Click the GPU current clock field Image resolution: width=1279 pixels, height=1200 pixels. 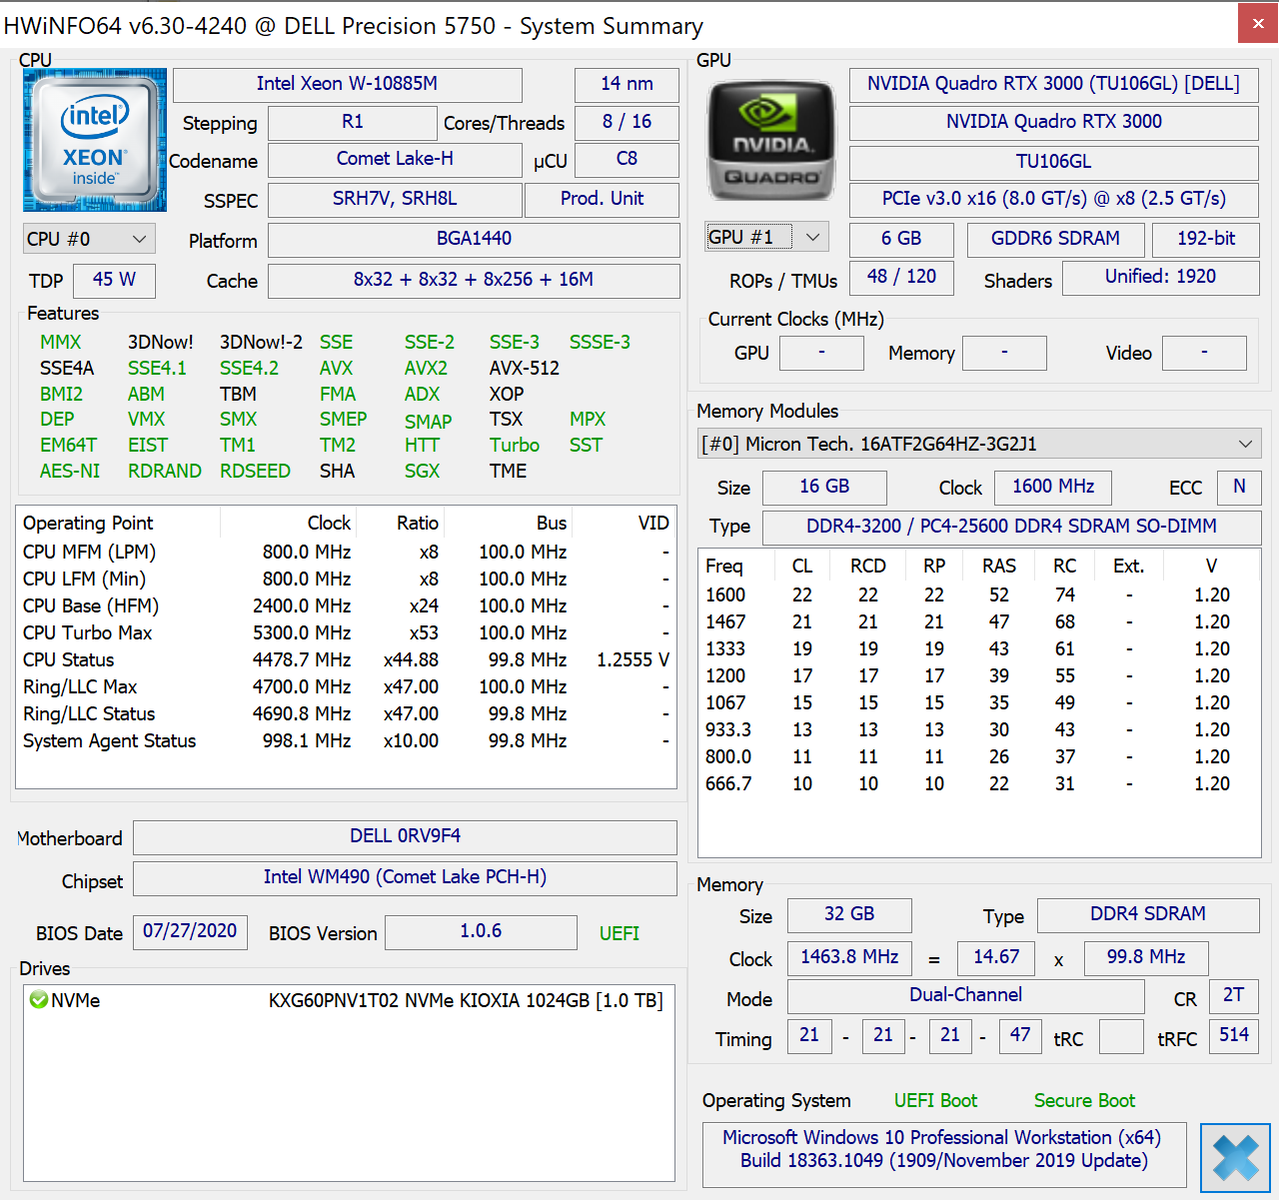tap(821, 353)
